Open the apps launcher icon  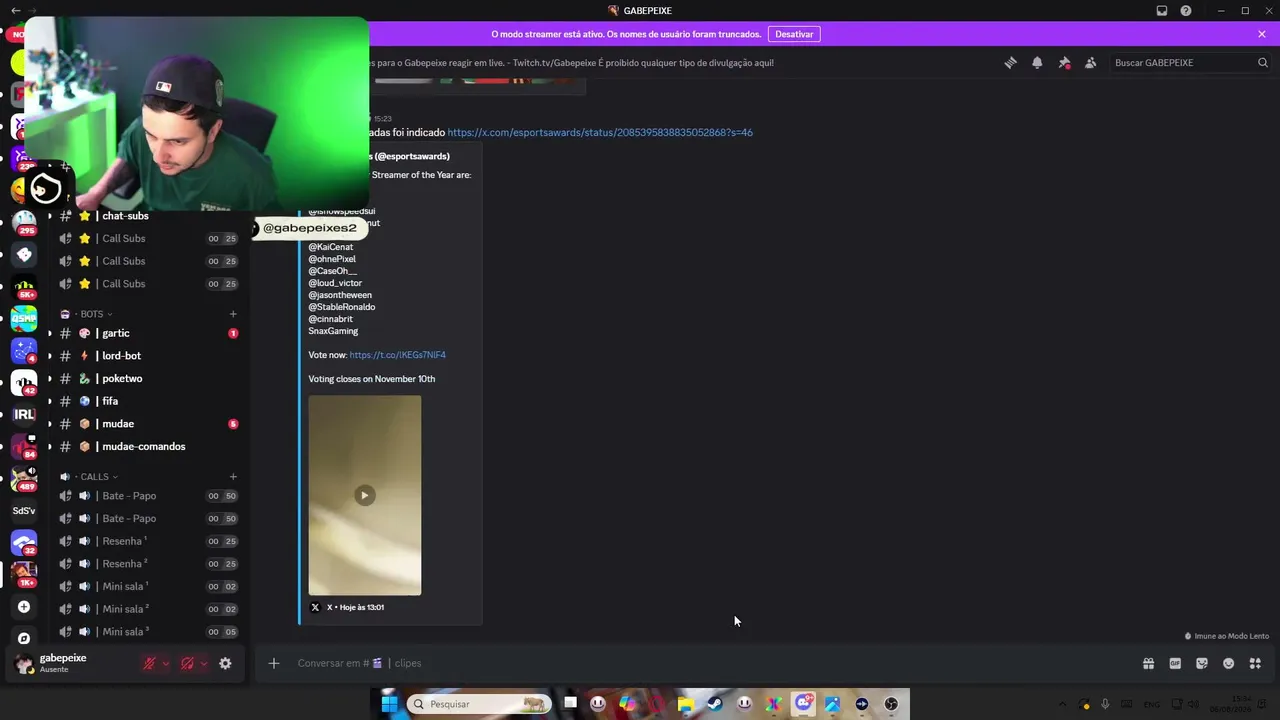point(1255,663)
